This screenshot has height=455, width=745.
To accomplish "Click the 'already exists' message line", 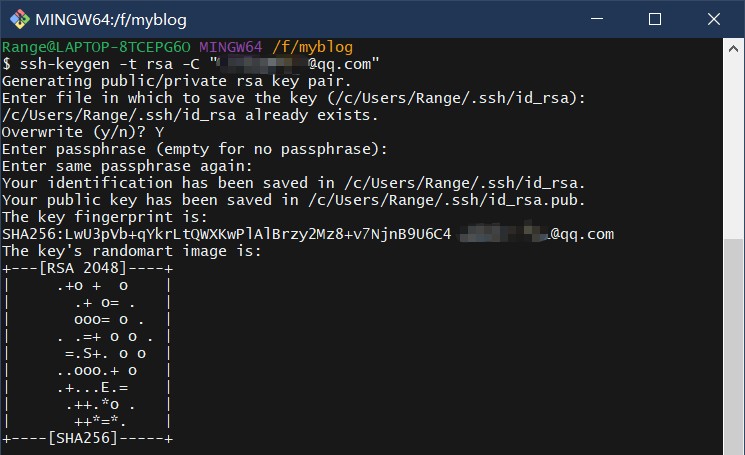I will [190, 115].
